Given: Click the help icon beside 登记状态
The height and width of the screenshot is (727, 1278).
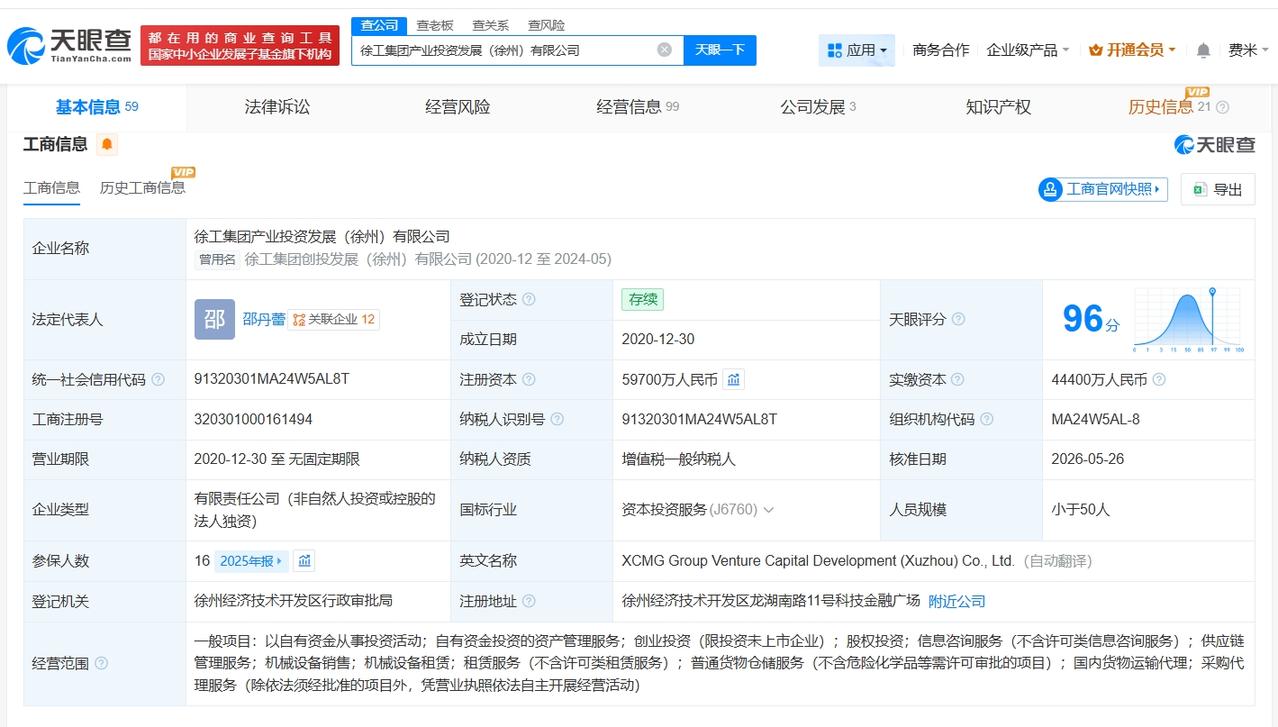Looking at the screenshot, I should [528, 299].
